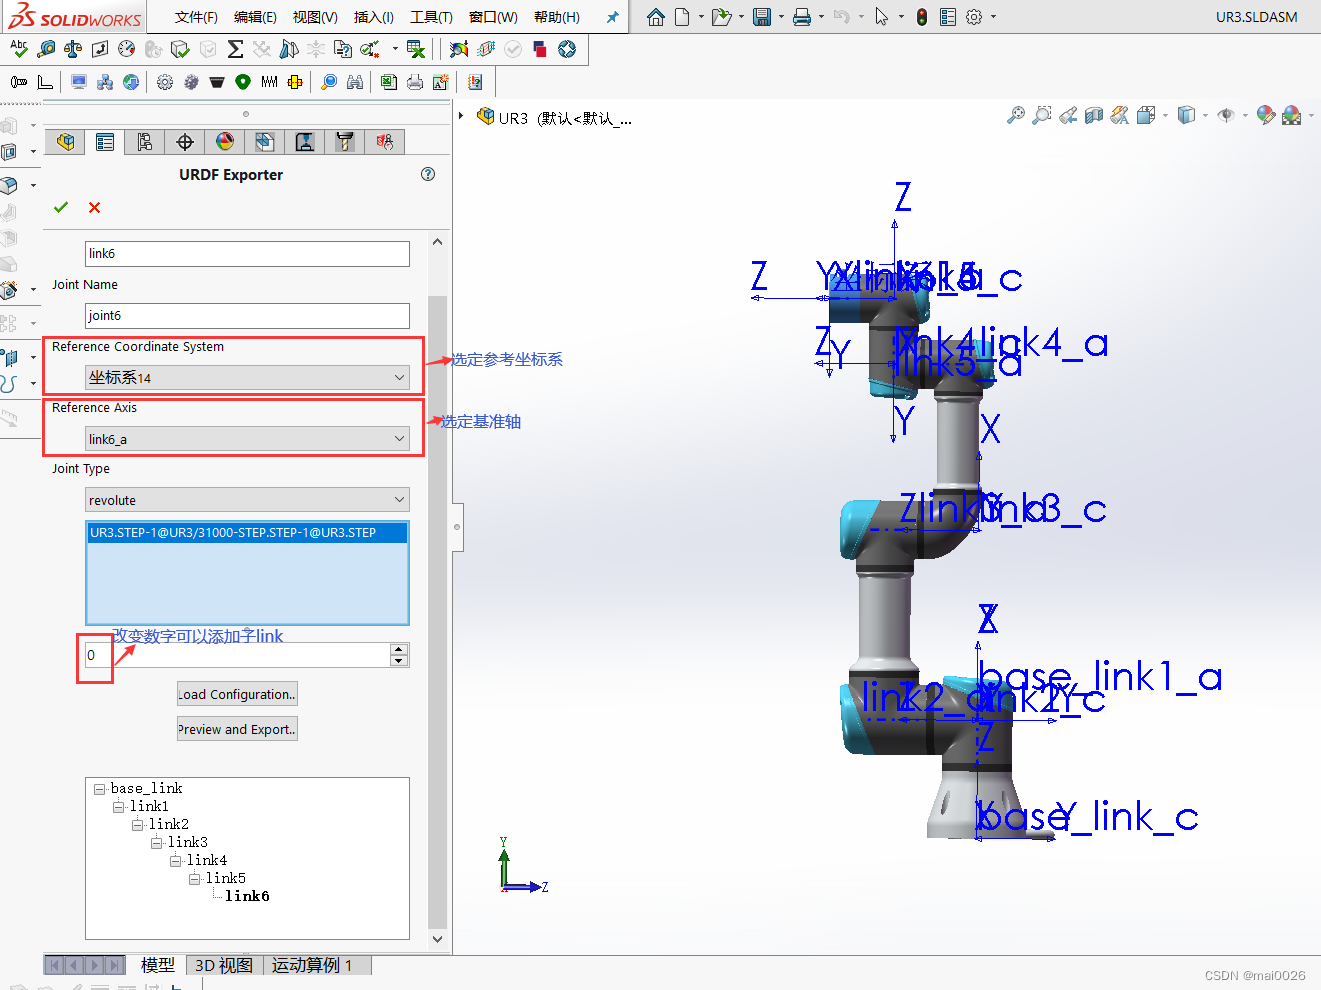This screenshot has height=990, width=1321.
Task: Open the Mass Properties tool
Action: click(x=73, y=49)
